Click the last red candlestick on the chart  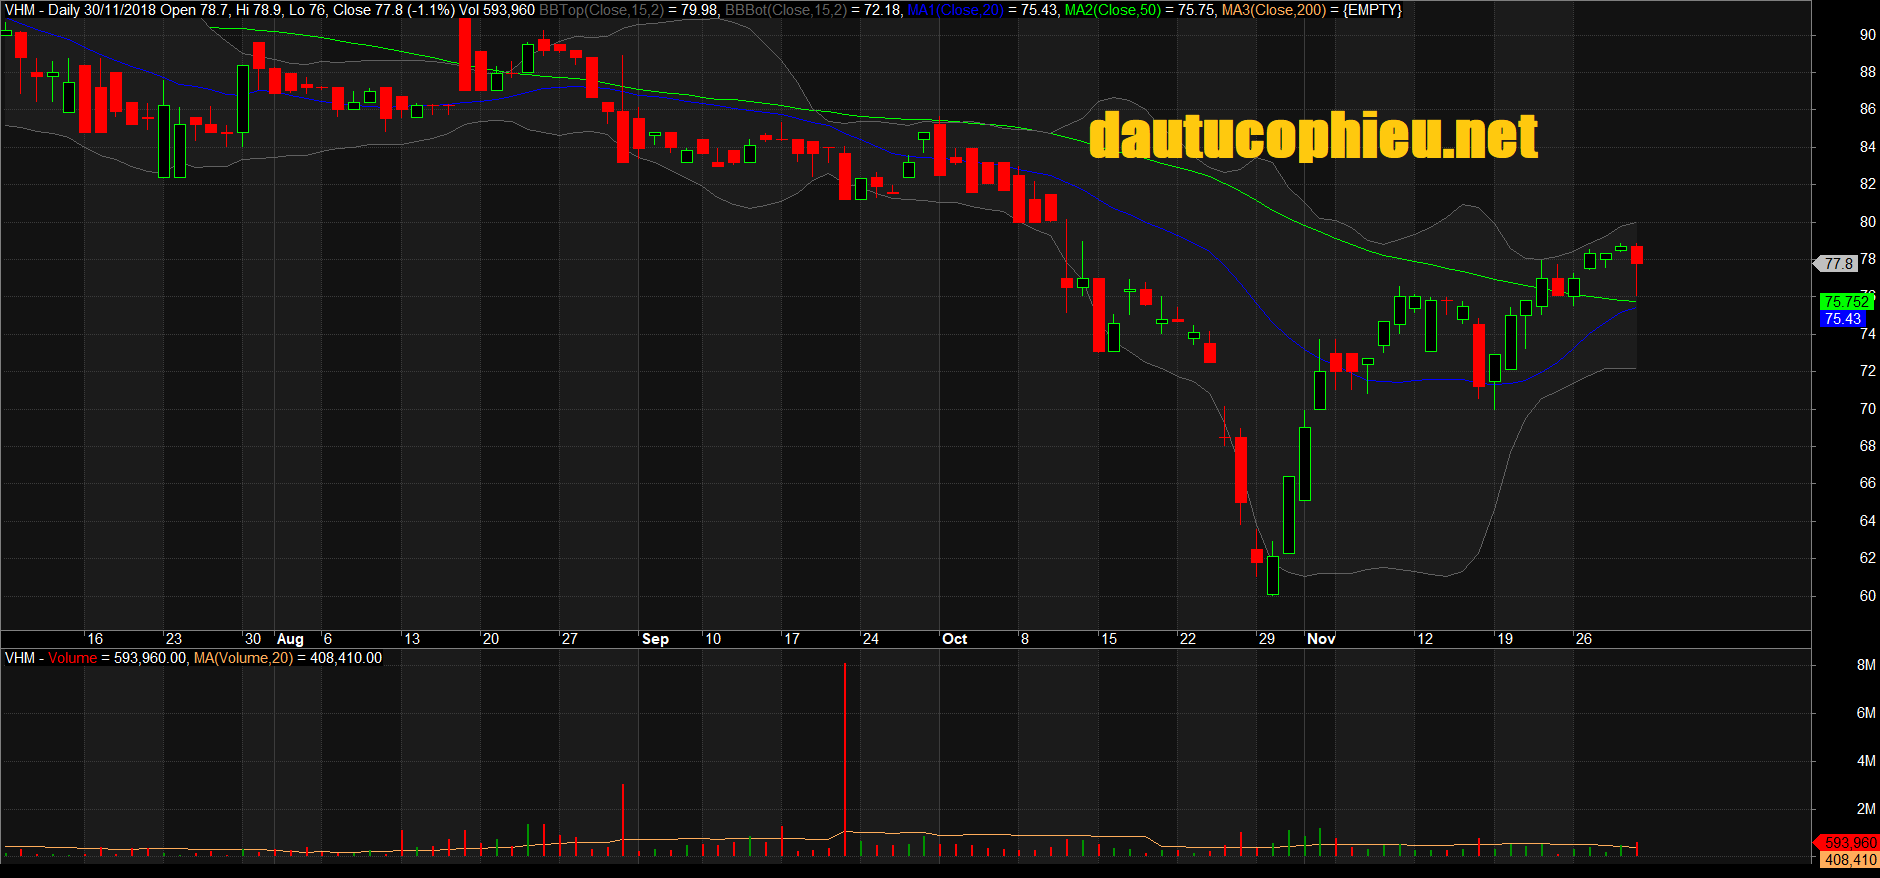[1637, 255]
